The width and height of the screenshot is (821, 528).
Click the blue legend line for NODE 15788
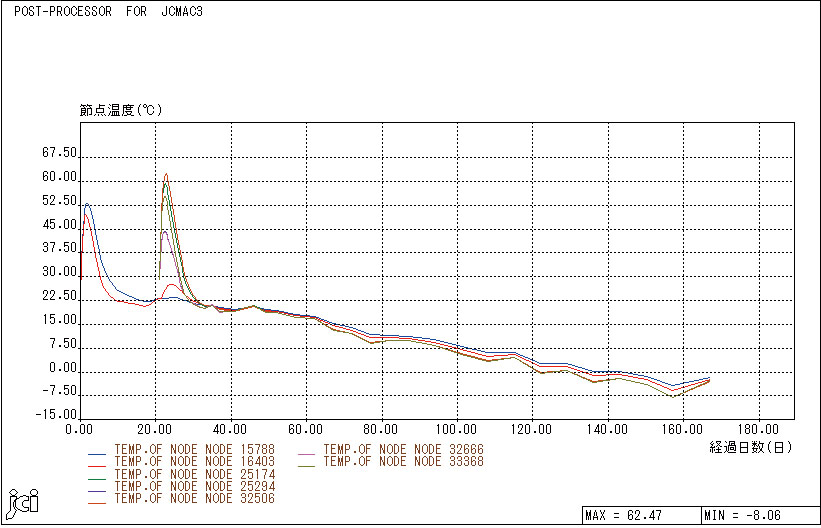97,454
